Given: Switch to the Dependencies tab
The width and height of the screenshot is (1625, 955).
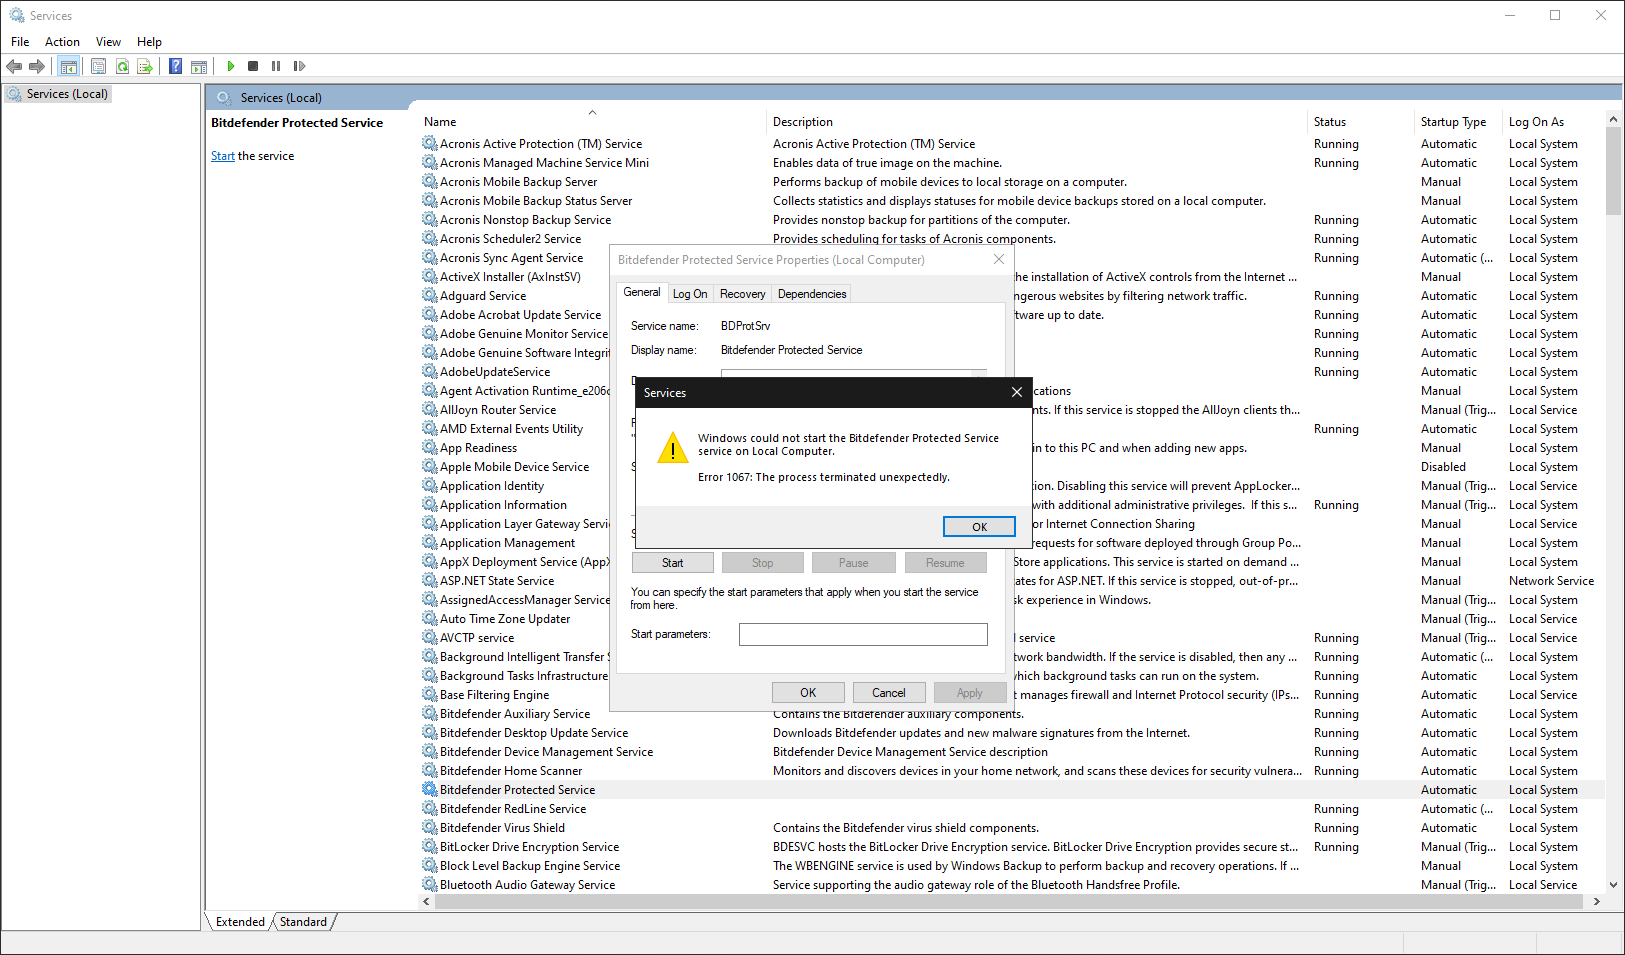Looking at the screenshot, I should pyautogui.click(x=812, y=294).
